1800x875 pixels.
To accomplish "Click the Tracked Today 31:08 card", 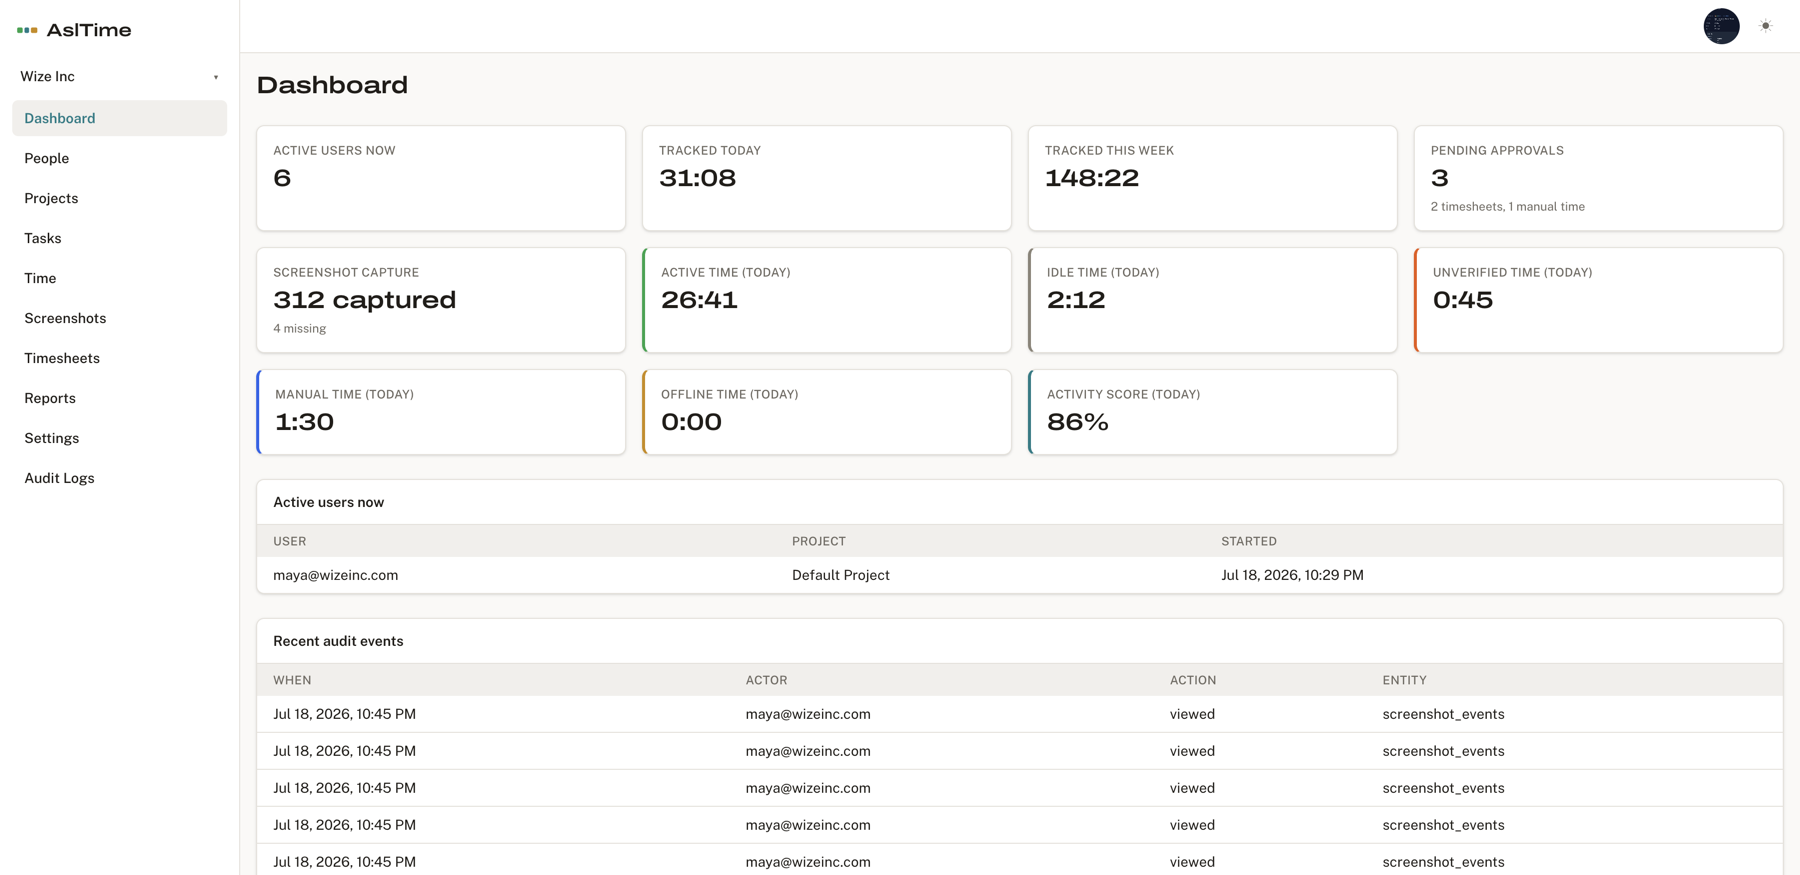I will click(827, 178).
